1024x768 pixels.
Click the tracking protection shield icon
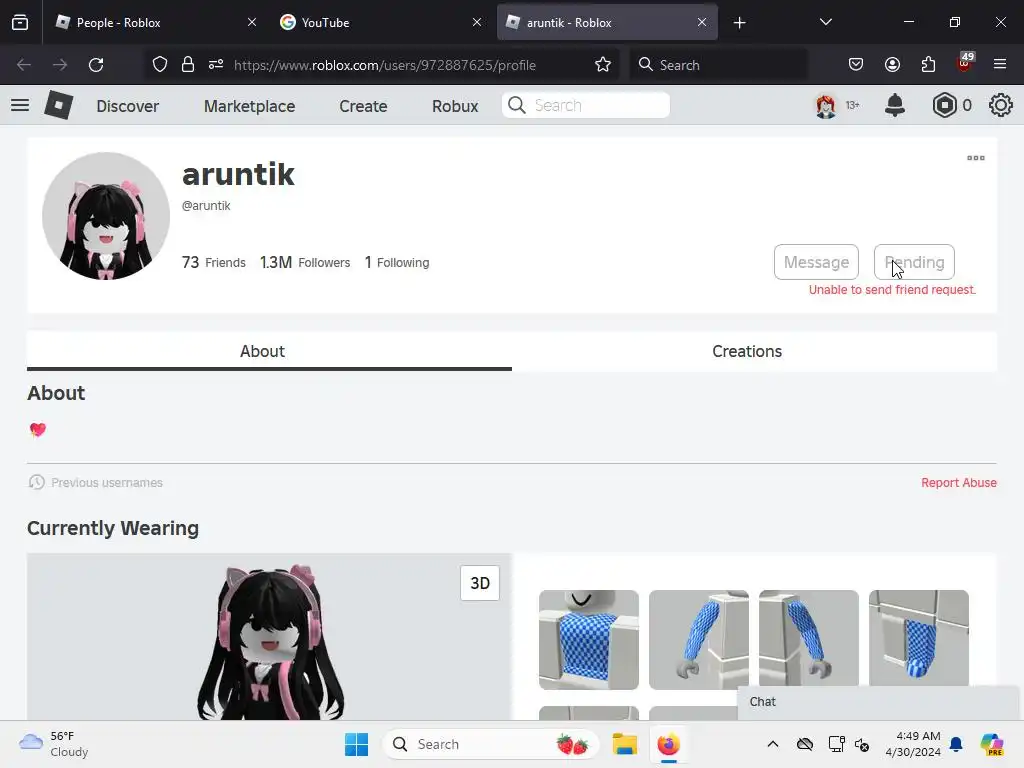[160, 65]
